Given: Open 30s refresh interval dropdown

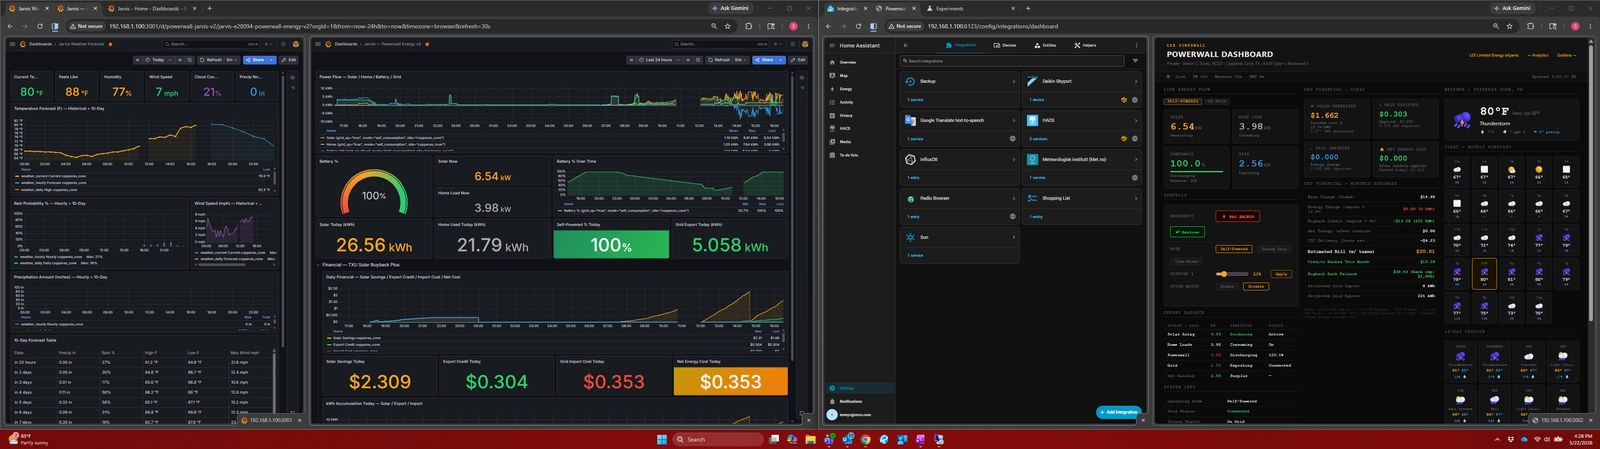Looking at the screenshot, I should coord(740,60).
